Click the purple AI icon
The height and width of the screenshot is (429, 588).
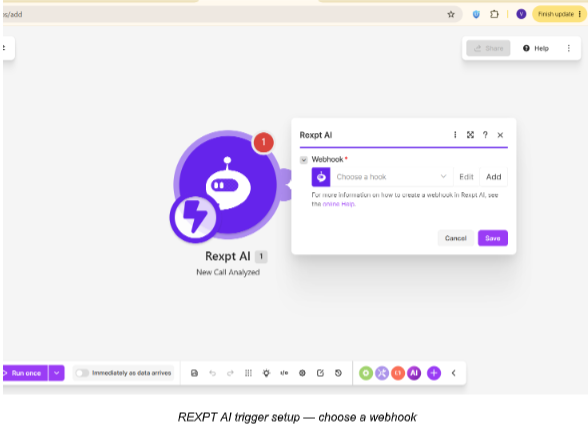click(x=414, y=373)
